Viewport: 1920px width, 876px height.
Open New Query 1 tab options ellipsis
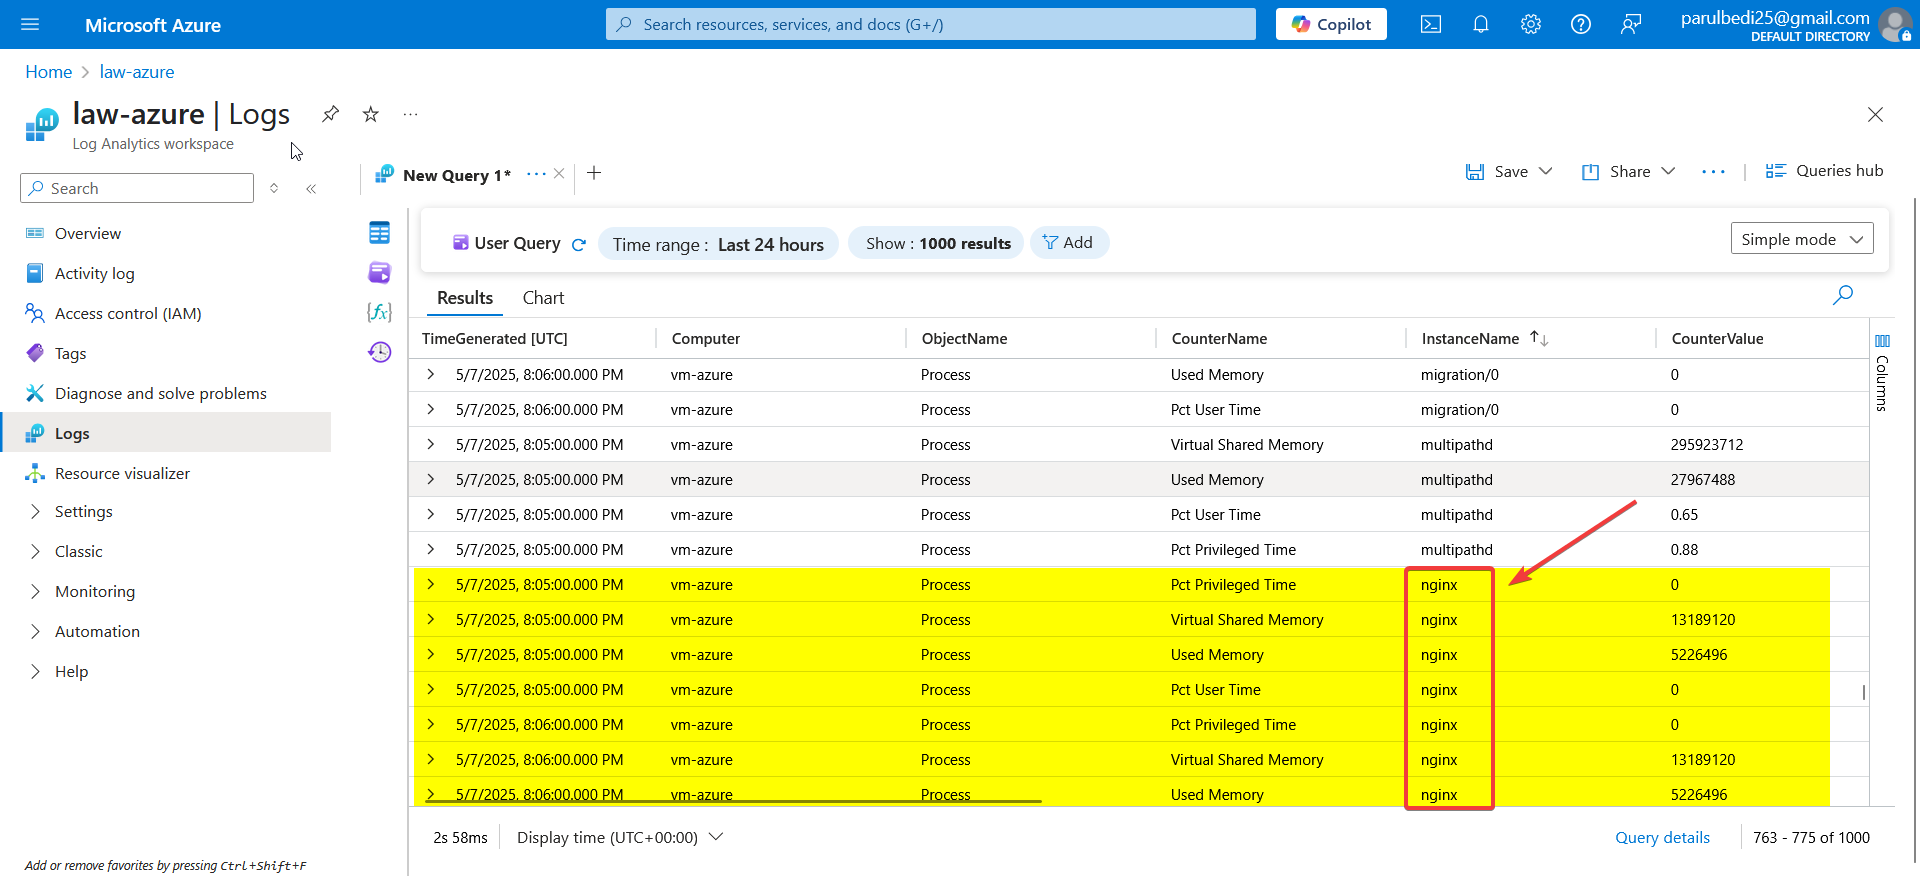[536, 174]
